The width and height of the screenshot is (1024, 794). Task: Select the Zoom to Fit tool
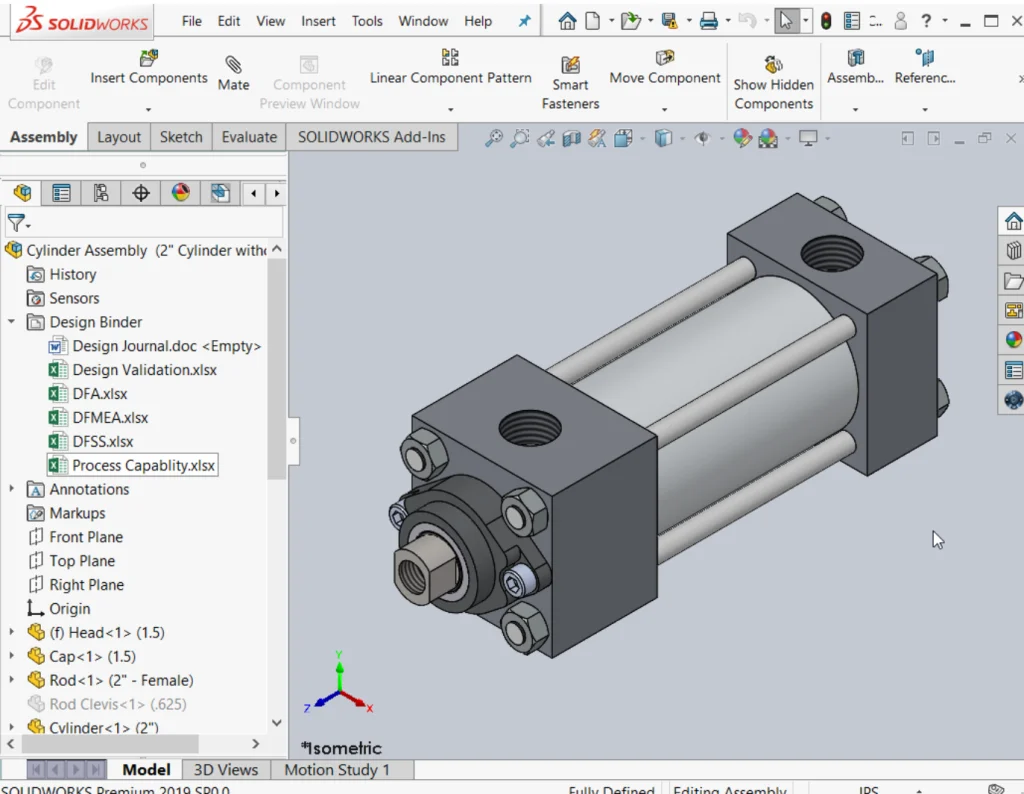[x=495, y=137]
